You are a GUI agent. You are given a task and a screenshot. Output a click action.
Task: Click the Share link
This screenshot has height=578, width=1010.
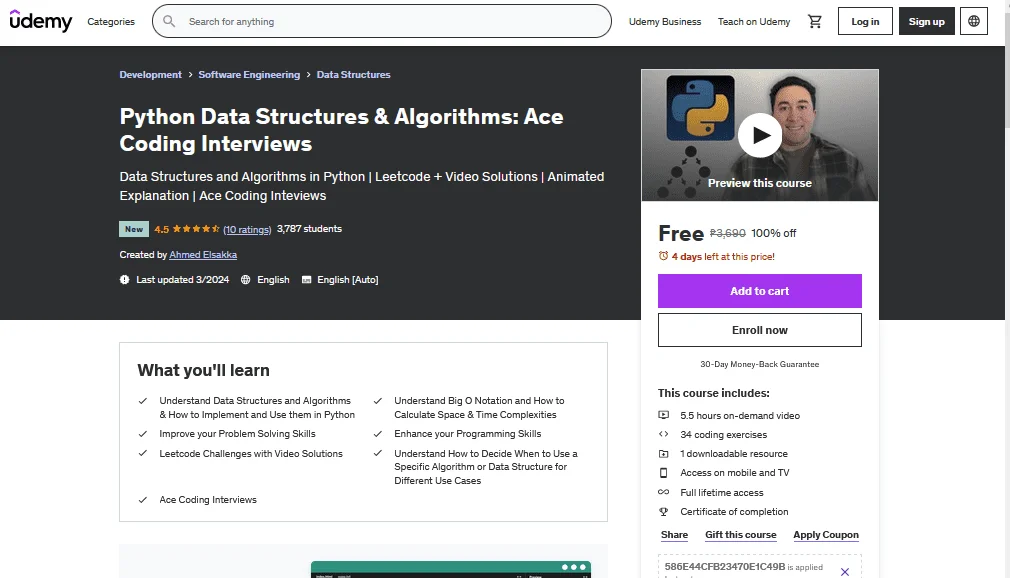674,535
